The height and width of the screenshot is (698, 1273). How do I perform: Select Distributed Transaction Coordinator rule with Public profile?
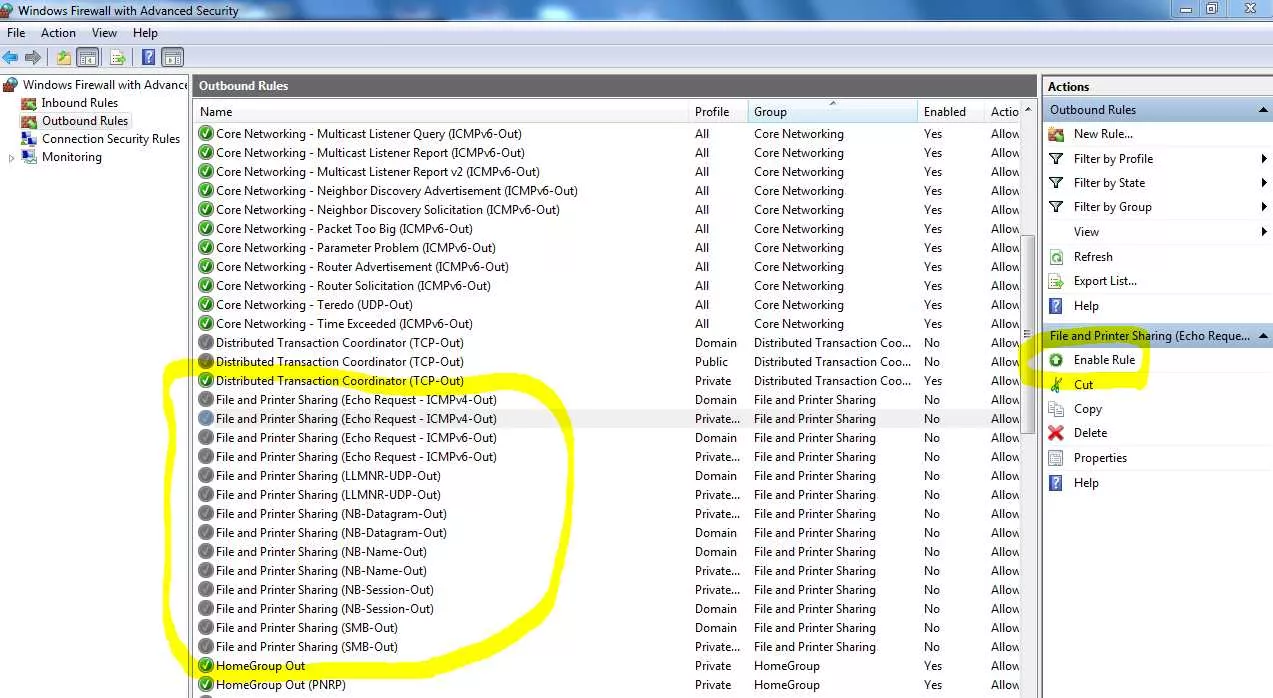340,362
